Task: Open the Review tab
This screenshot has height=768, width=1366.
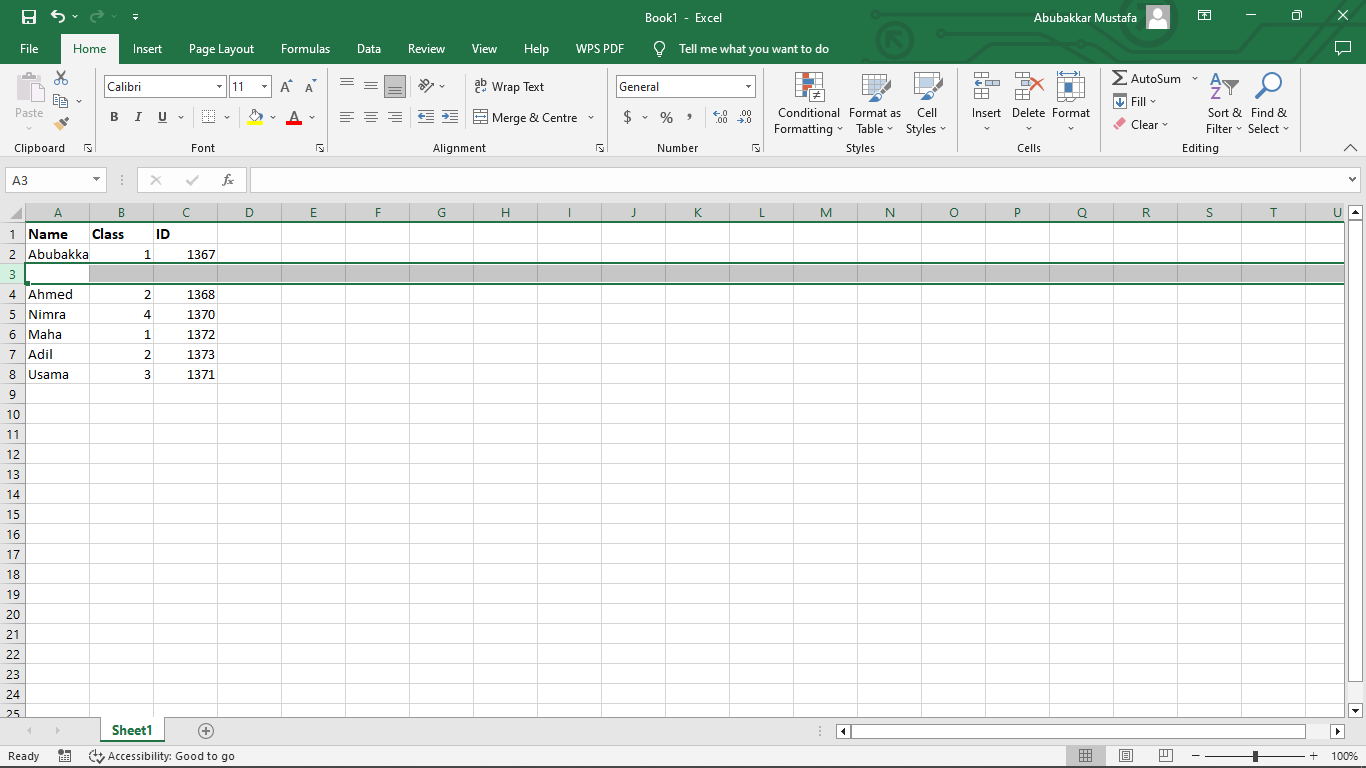Action: tap(426, 48)
